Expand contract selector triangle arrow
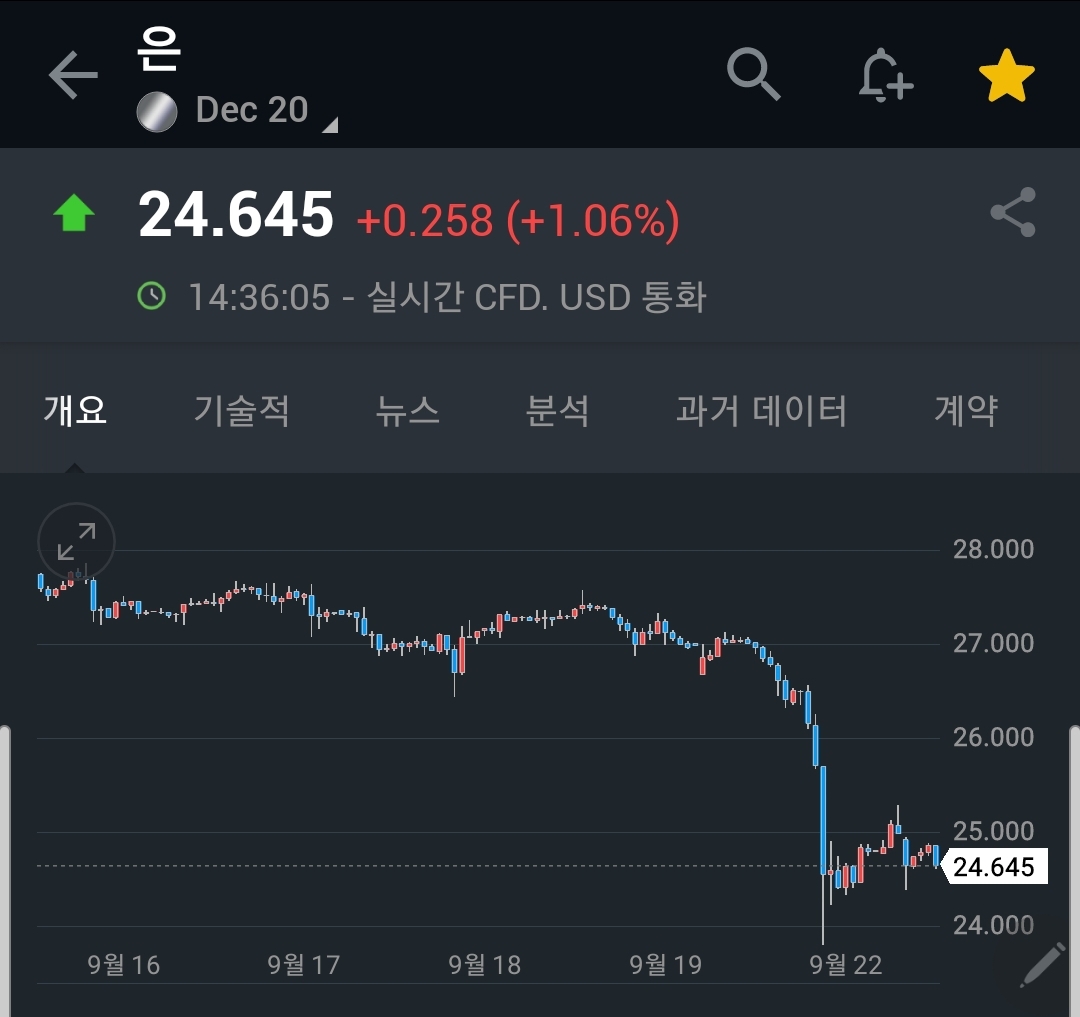The image size is (1080, 1017). (331, 125)
